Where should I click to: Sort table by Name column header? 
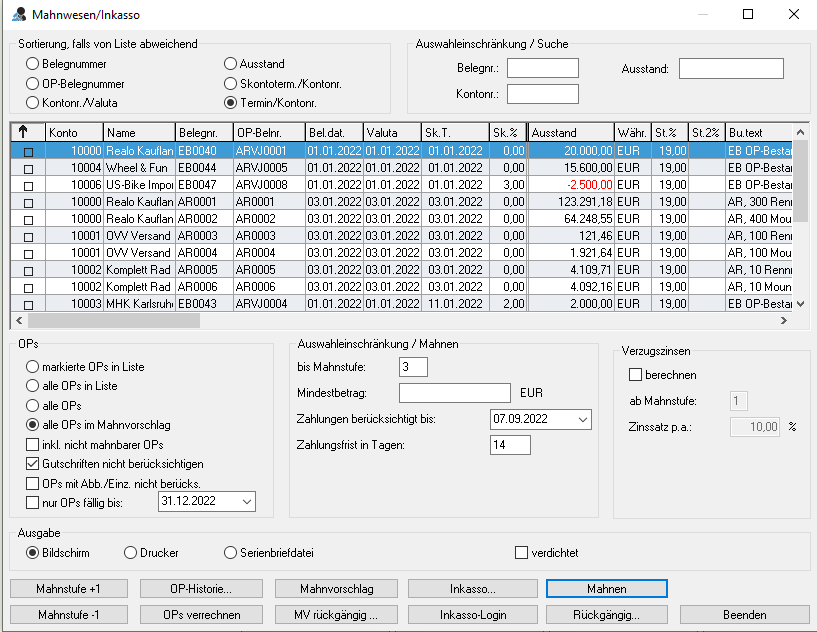pyautogui.click(x=139, y=132)
